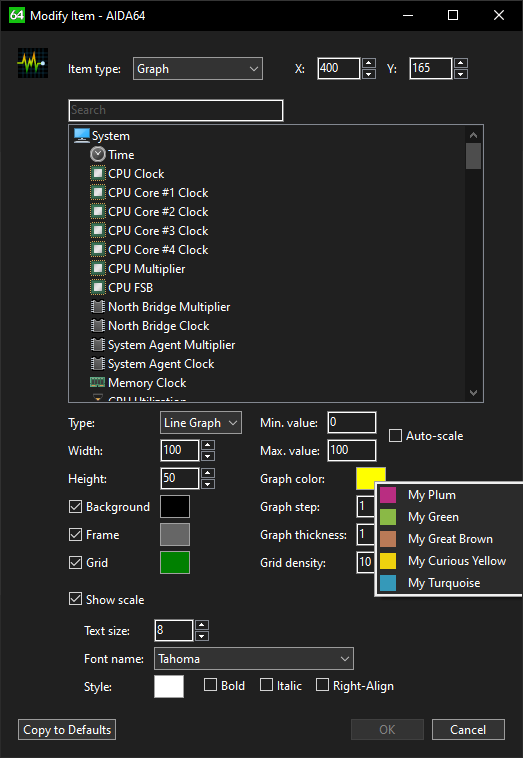Click the chipset icon beside North Bridge Clock

point(98,326)
